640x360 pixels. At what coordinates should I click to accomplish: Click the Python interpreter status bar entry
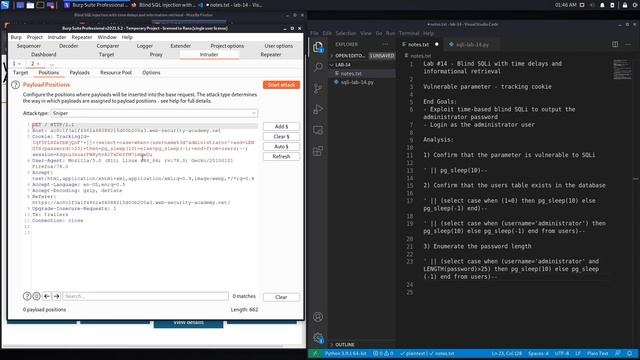click(x=345, y=353)
